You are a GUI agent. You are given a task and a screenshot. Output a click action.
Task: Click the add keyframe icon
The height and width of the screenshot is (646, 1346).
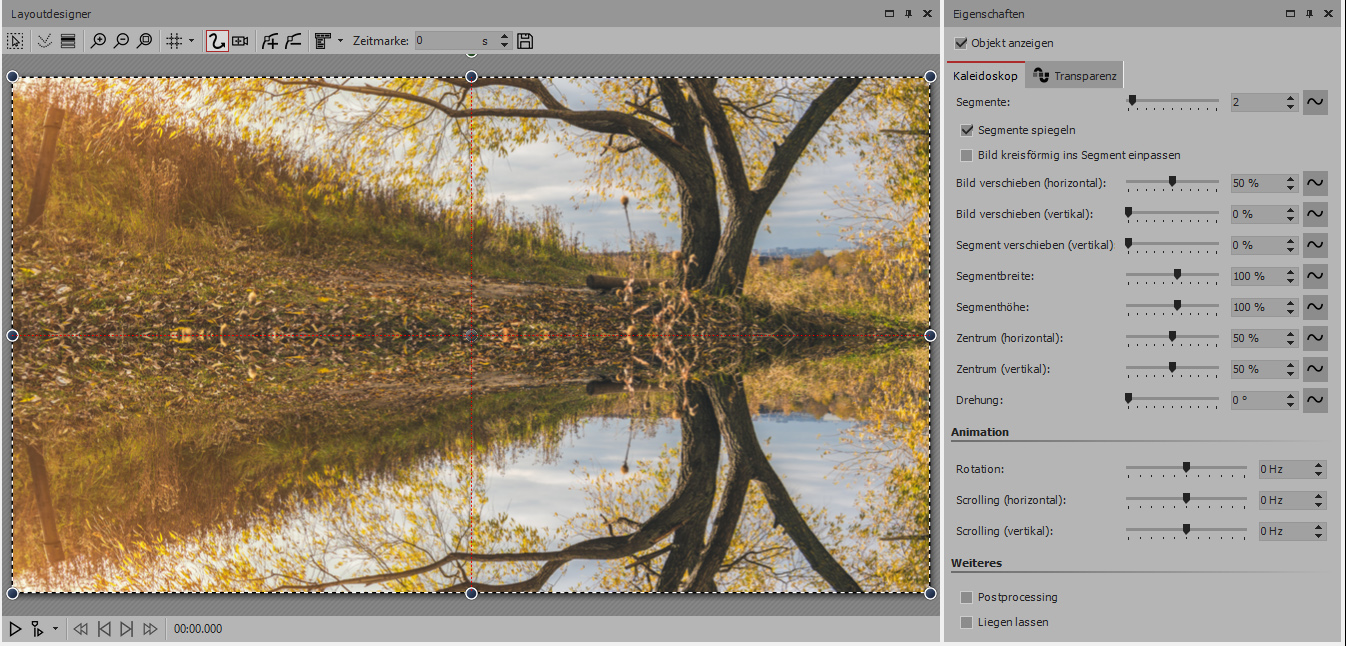(x=270, y=41)
